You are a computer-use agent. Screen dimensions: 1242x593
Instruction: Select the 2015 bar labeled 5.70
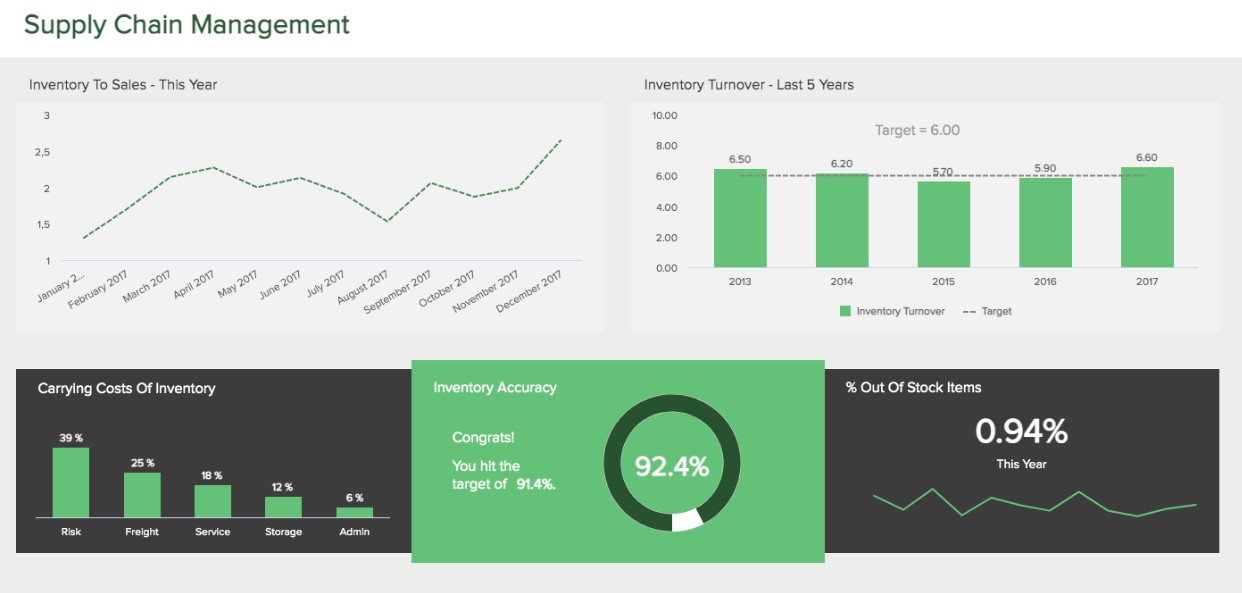tap(943, 224)
